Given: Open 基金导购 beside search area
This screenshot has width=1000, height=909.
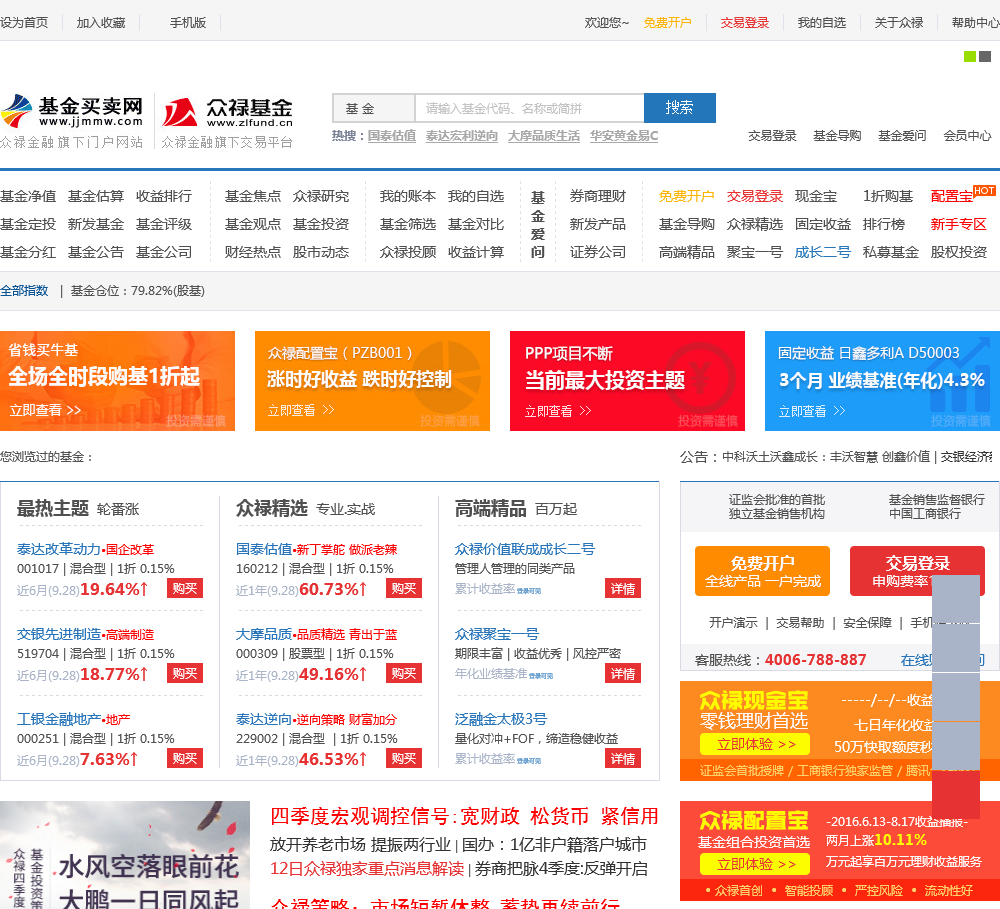Looking at the screenshot, I should pyautogui.click(x=837, y=136).
